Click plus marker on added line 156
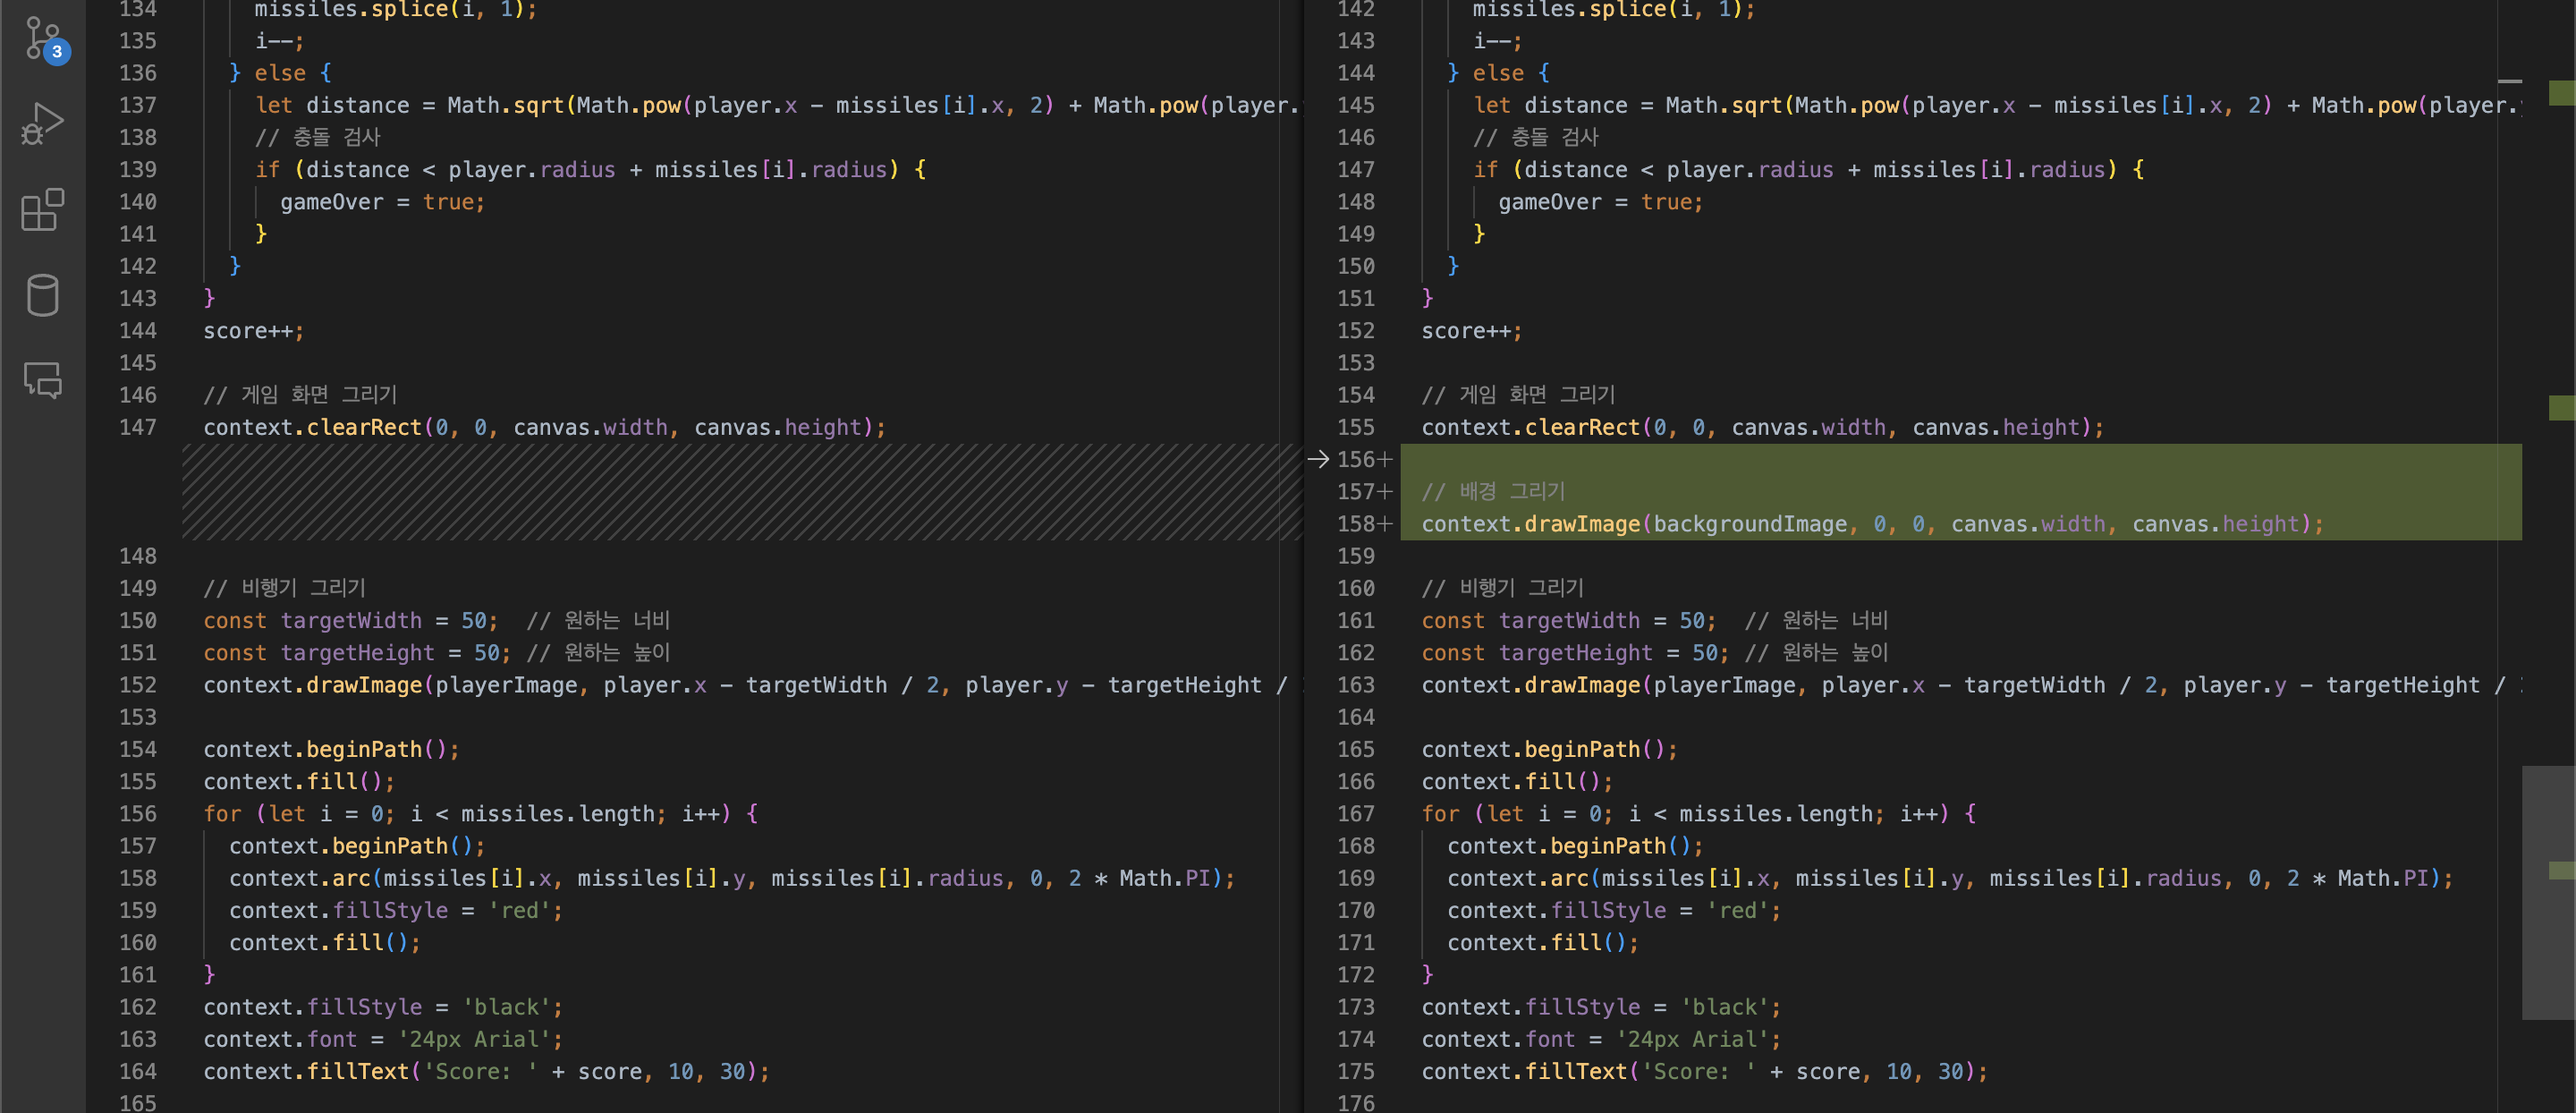 coord(1385,459)
